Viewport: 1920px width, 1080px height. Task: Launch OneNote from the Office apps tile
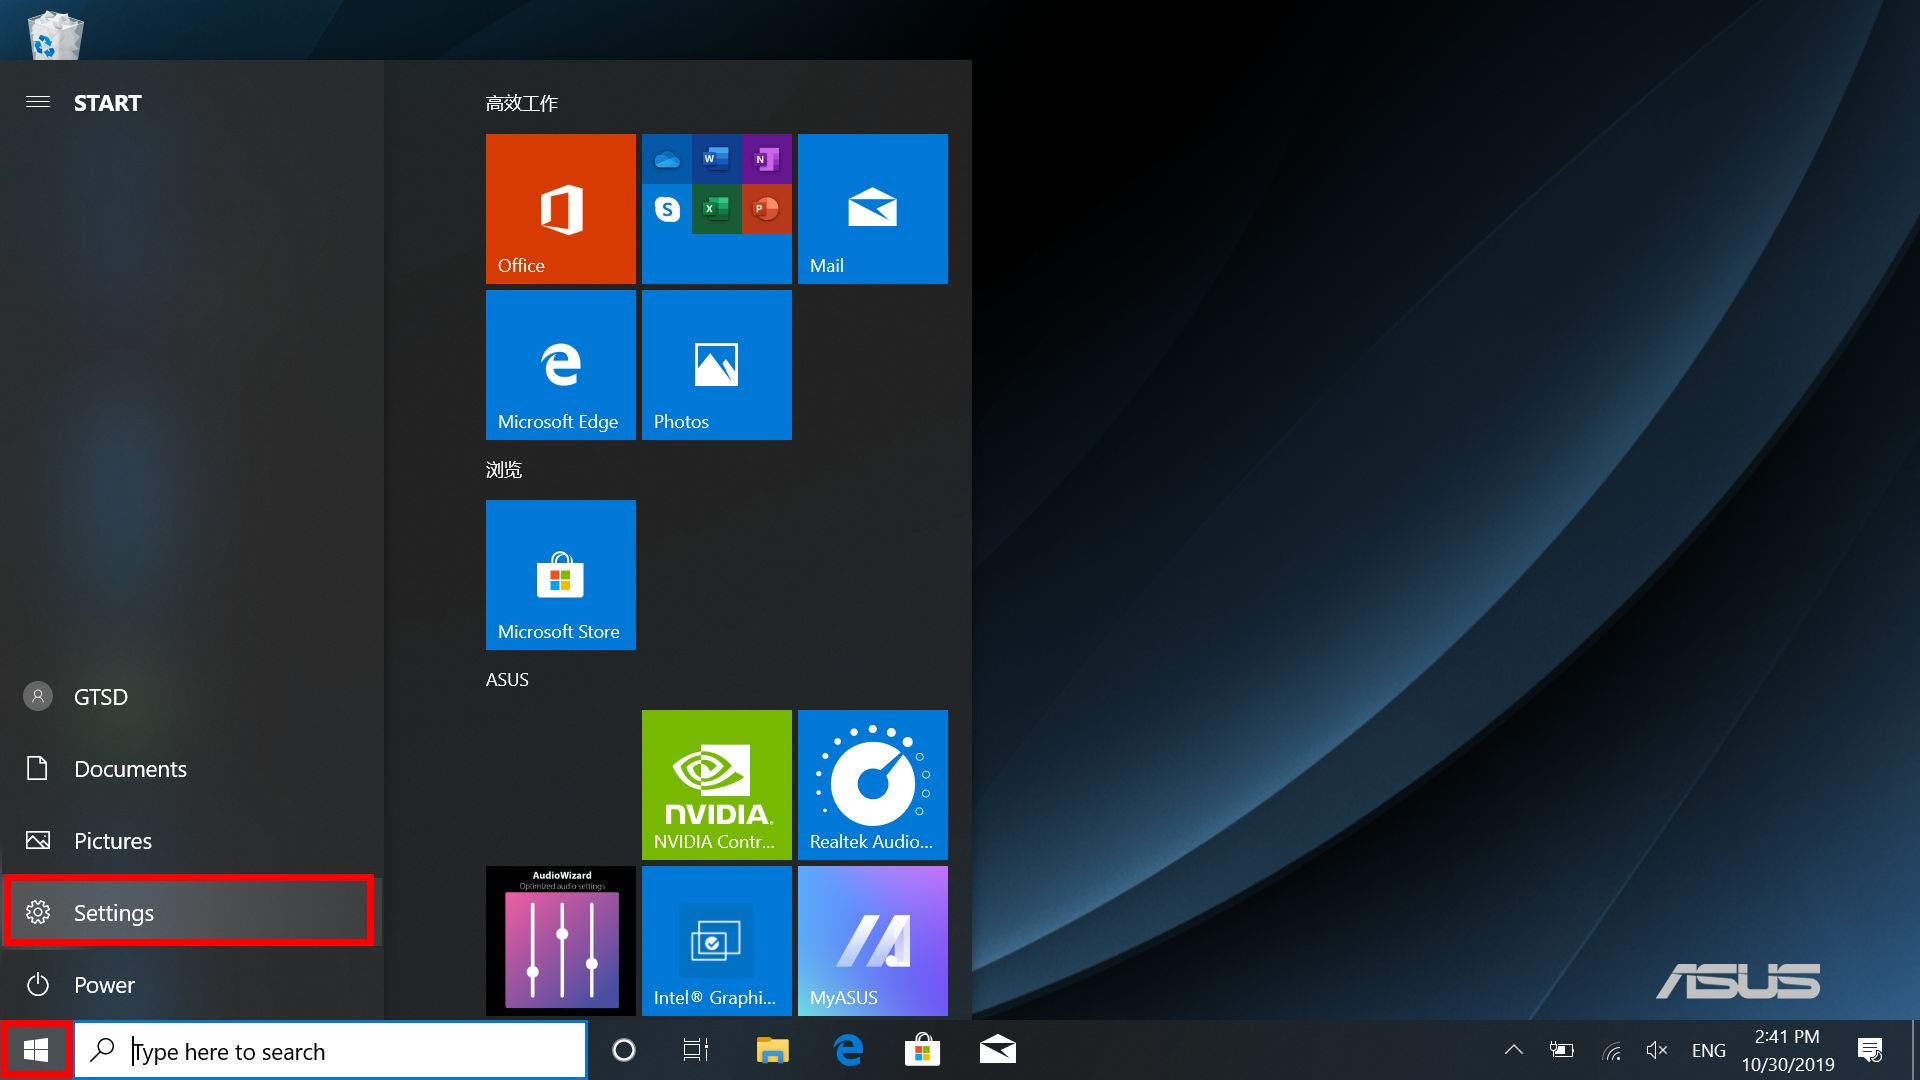(766, 159)
